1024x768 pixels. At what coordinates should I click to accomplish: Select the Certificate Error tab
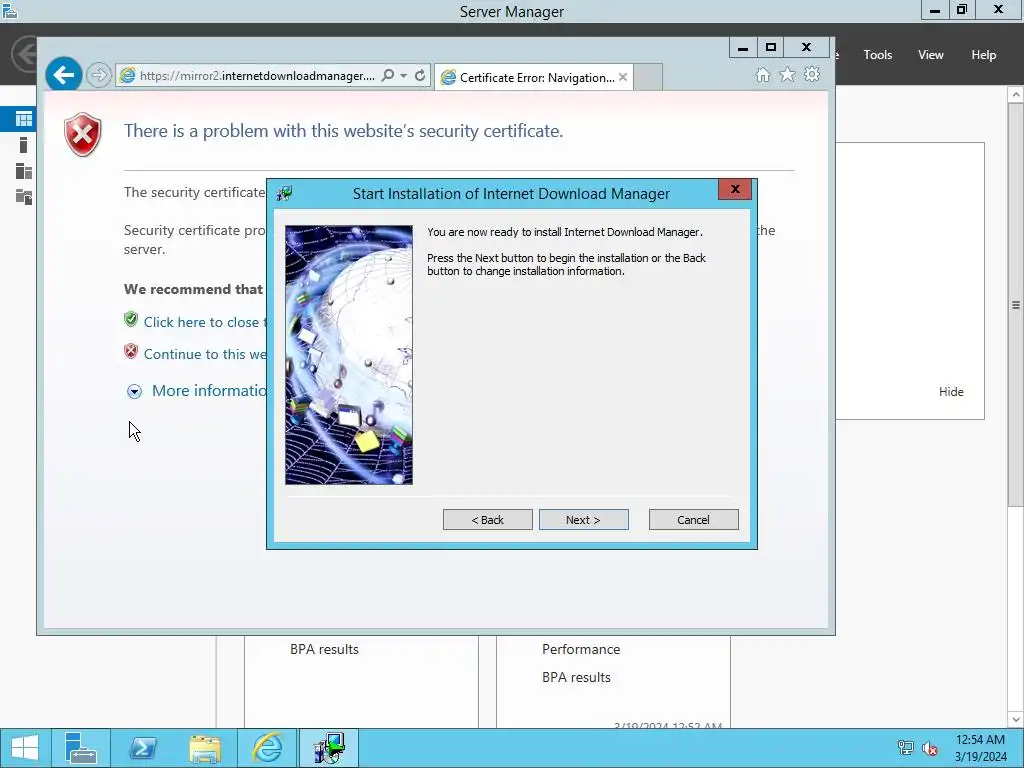click(x=533, y=77)
